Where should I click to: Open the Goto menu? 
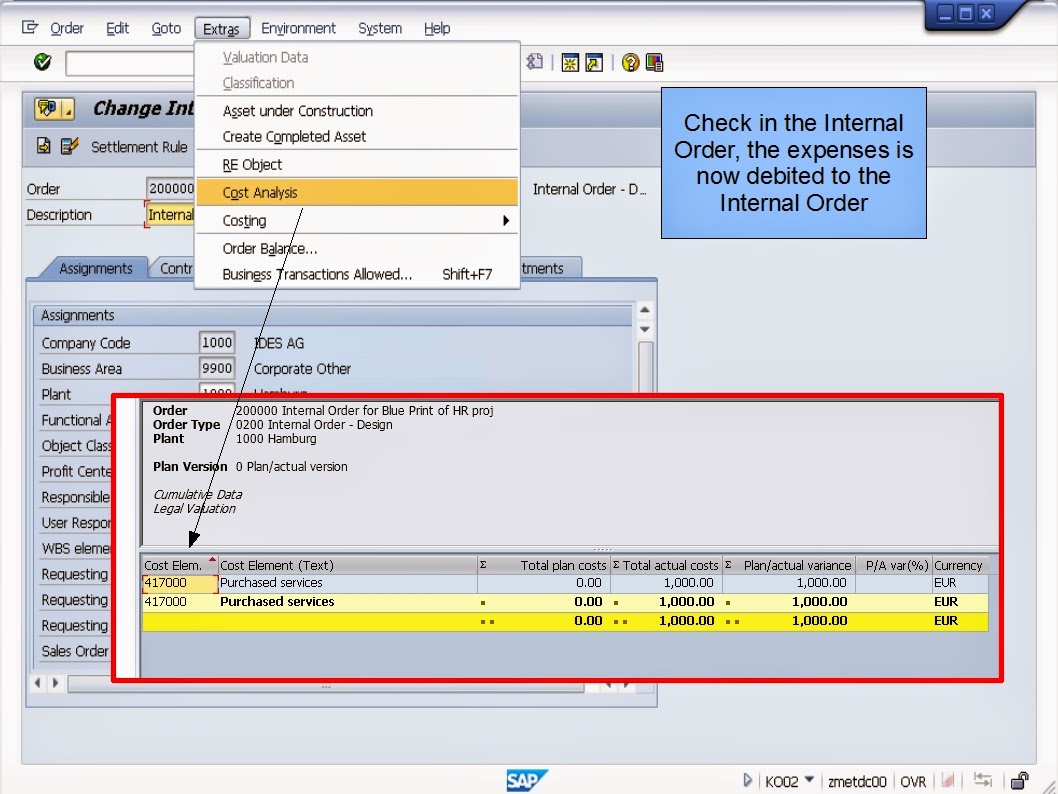click(x=166, y=28)
